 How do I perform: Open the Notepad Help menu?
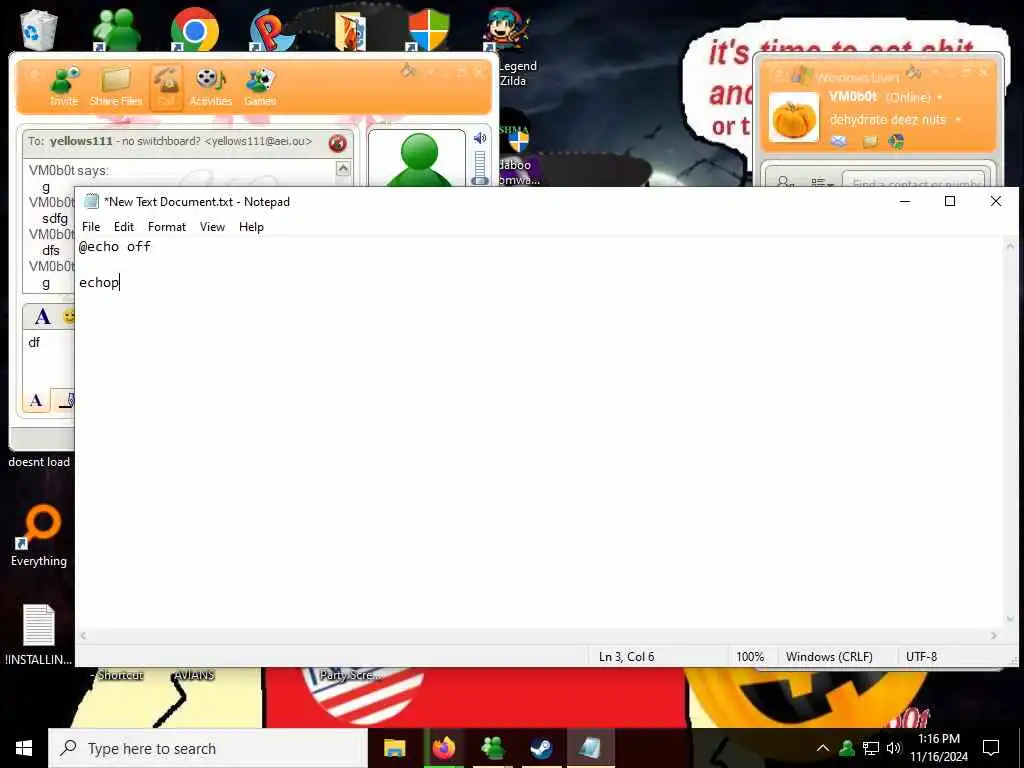[251, 227]
